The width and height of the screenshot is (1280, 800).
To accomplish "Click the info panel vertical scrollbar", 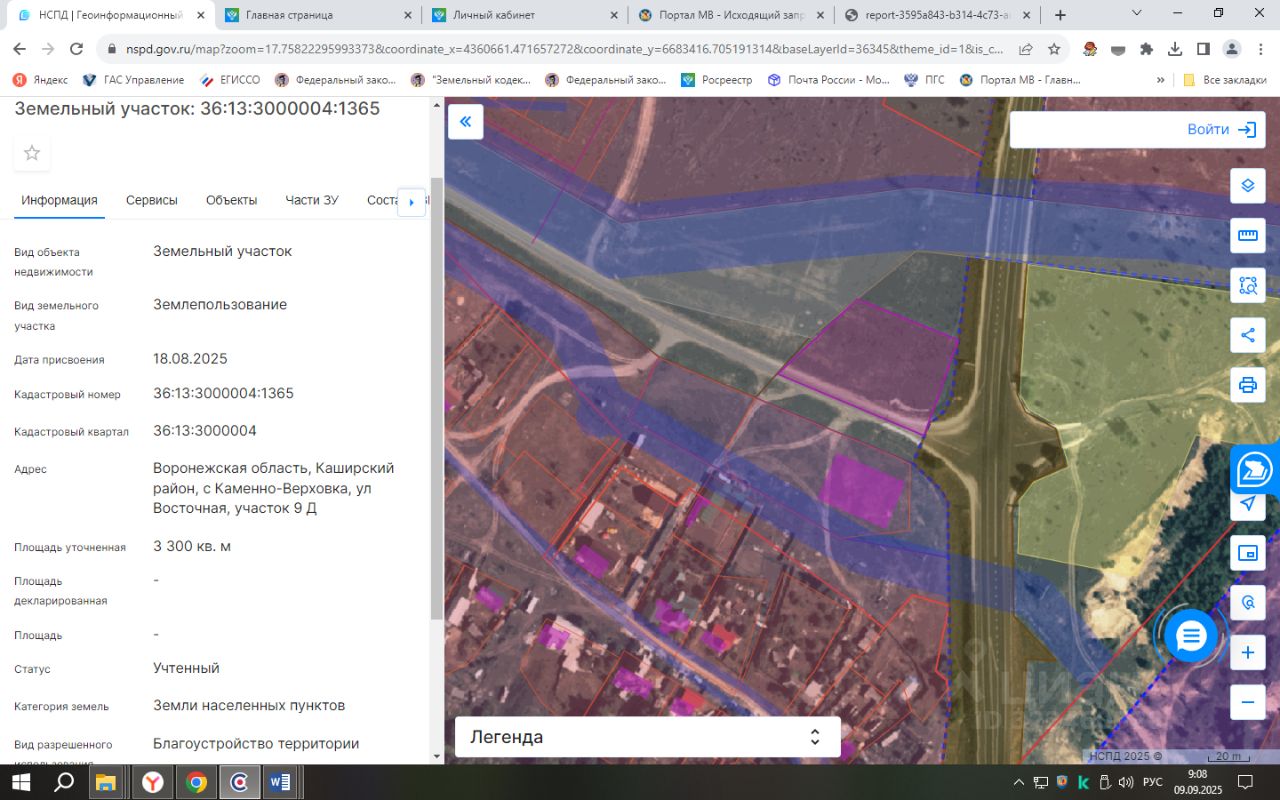I will [436, 400].
